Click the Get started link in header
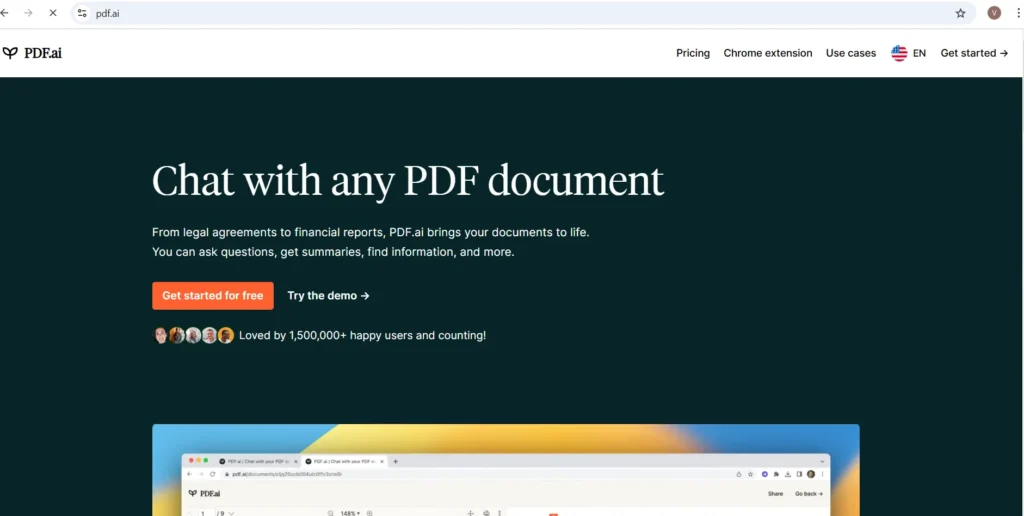Image resolution: width=1024 pixels, height=516 pixels. [x=974, y=54]
